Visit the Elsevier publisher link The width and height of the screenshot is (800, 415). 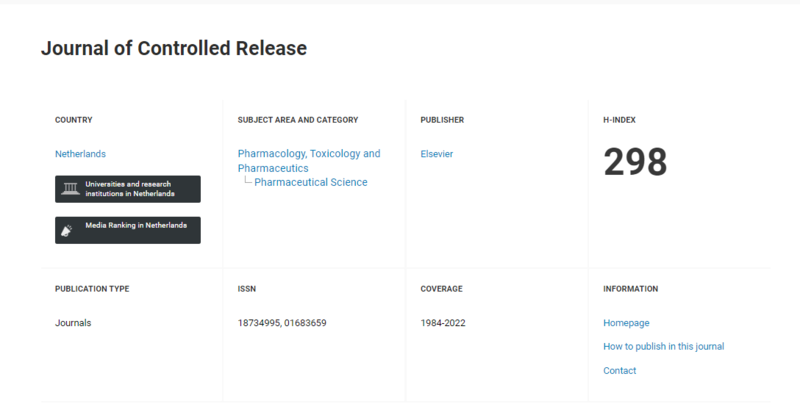(437, 154)
